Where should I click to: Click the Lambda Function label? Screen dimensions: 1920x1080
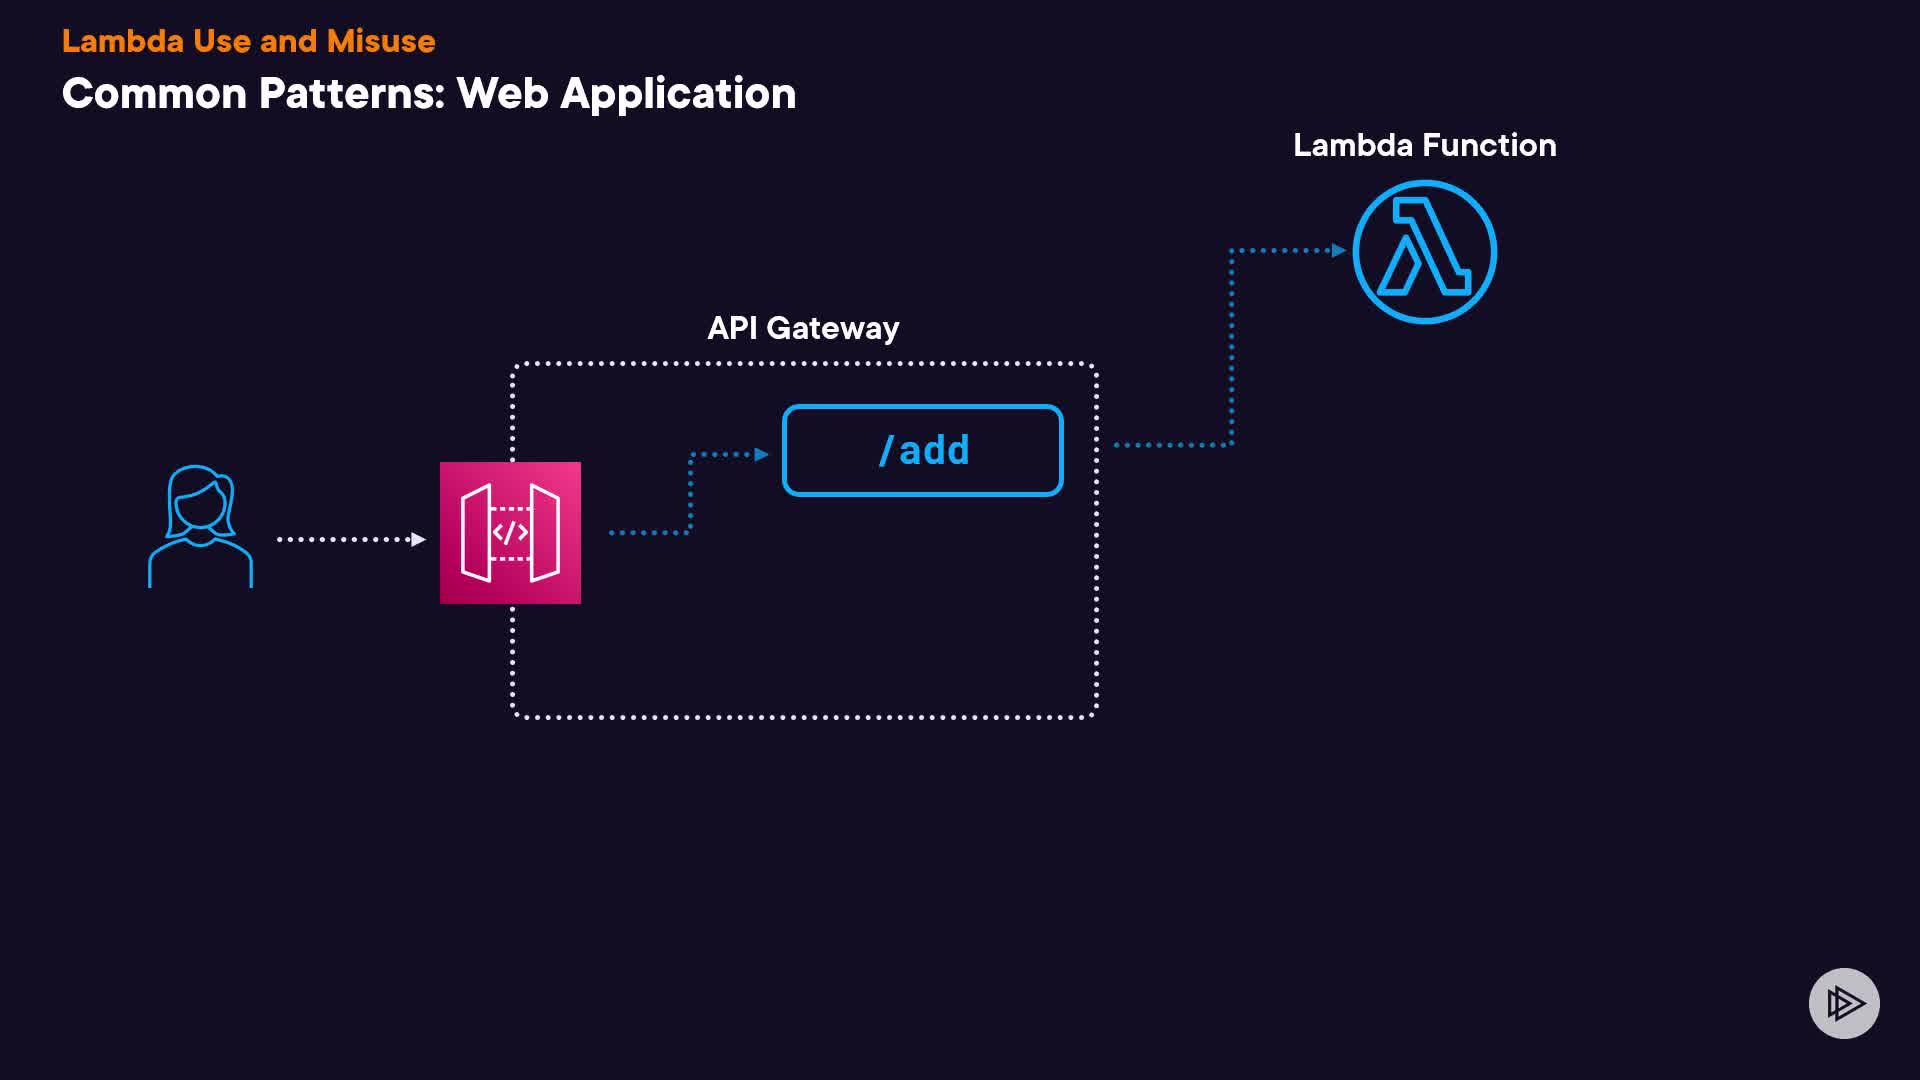pyautogui.click(x=1424, y=145)
